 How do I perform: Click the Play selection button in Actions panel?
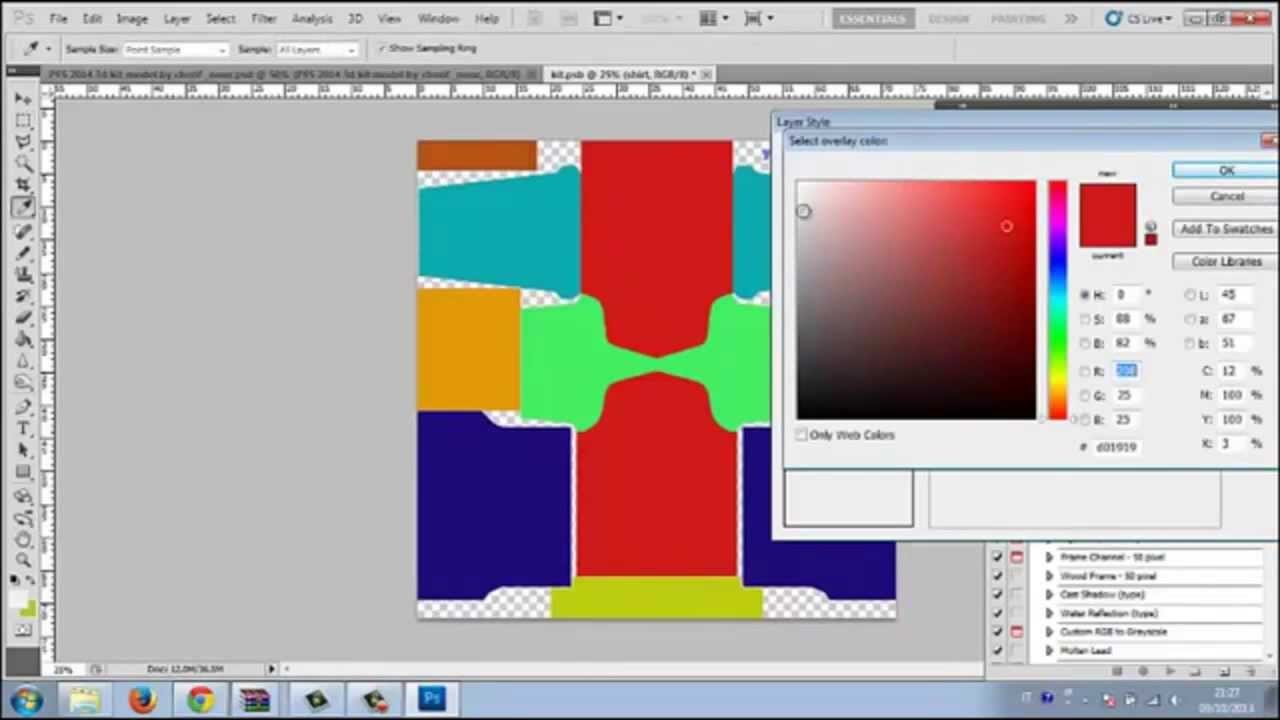tap(1169, 672)
